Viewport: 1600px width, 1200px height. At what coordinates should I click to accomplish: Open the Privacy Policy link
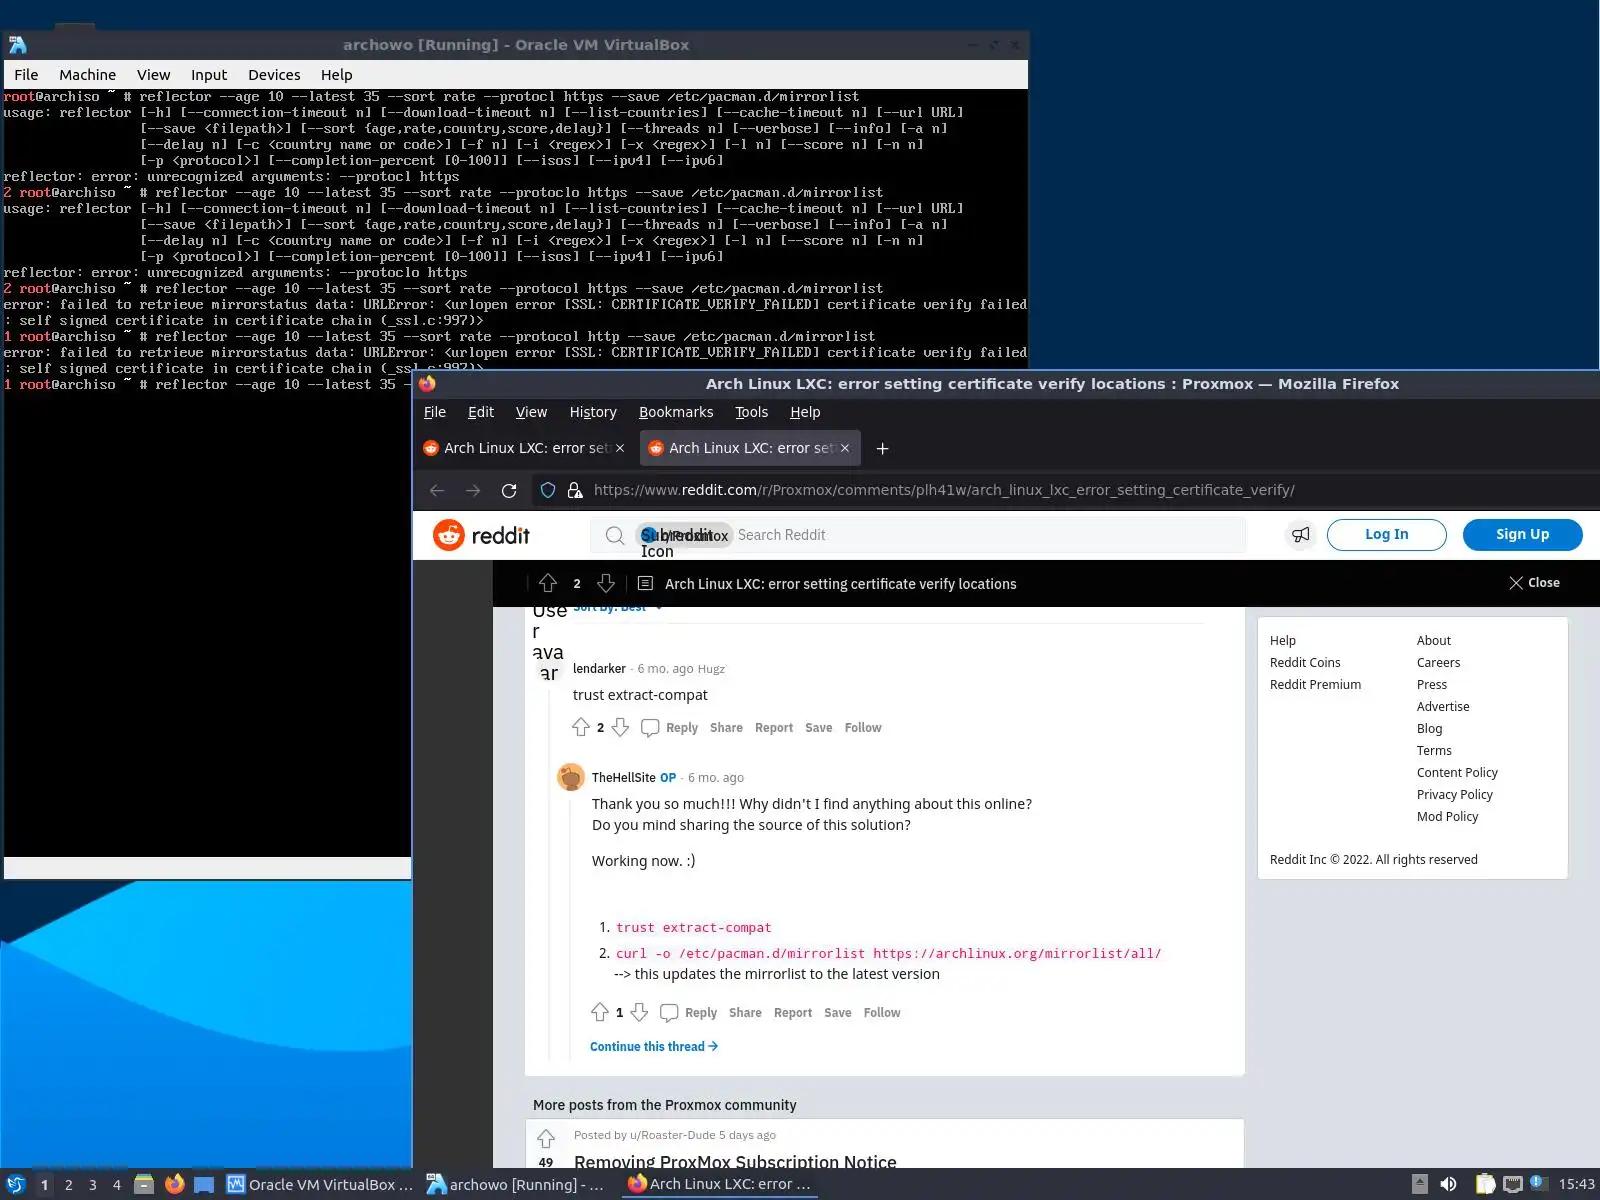pyautogui.click(x=1454, y=795)
